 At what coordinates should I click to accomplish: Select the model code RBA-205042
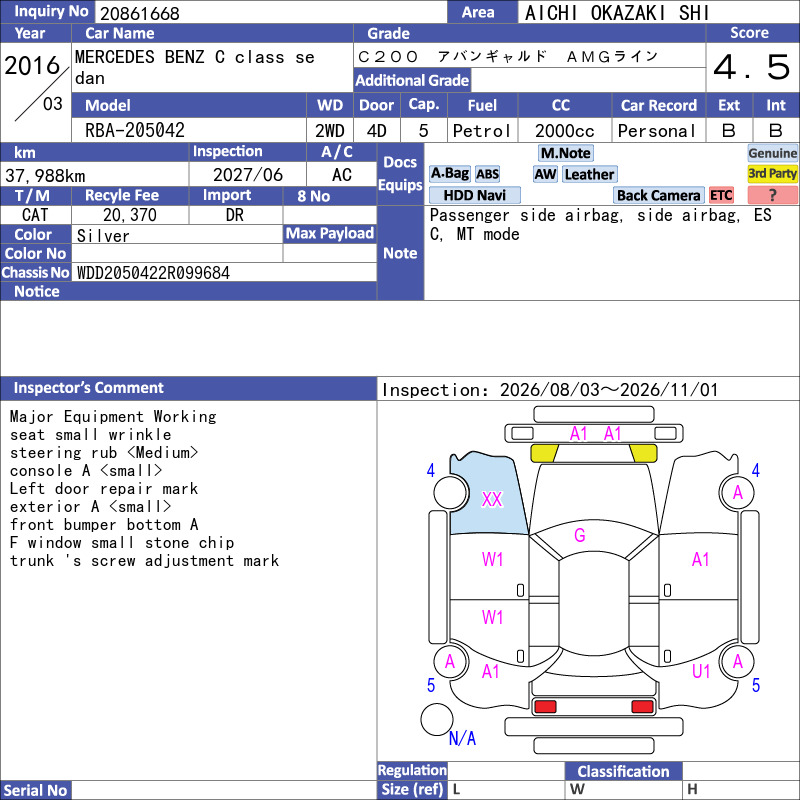(x=135, y=131)
